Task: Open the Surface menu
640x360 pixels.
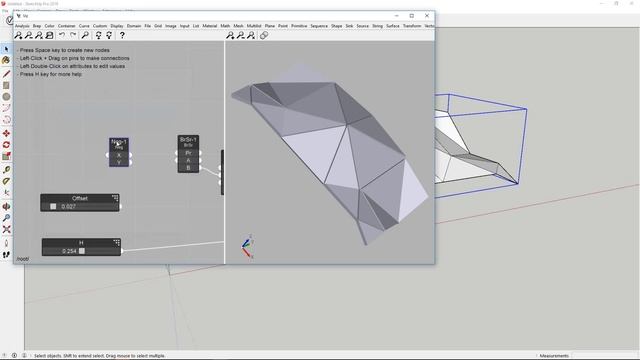Action: pyautogui.click(x=393, y=26)
